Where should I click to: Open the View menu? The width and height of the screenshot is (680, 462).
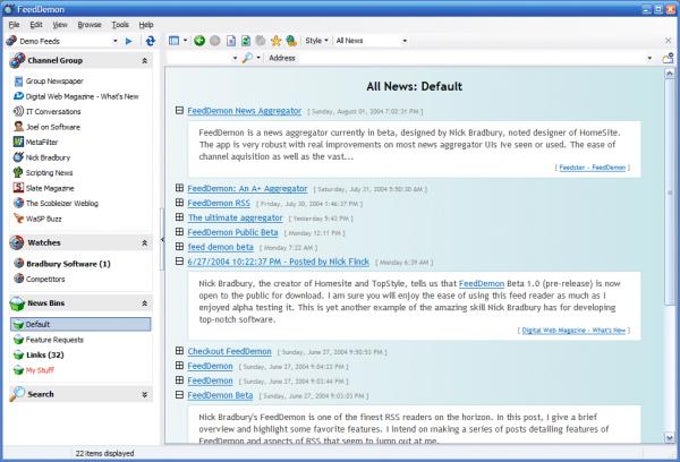(x=60, y=25)
